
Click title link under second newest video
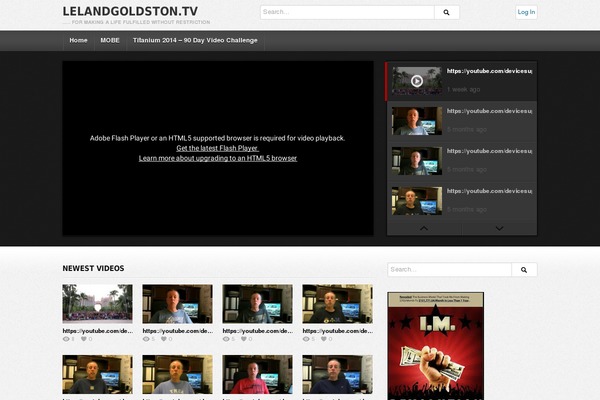click(x=178, y=331)
